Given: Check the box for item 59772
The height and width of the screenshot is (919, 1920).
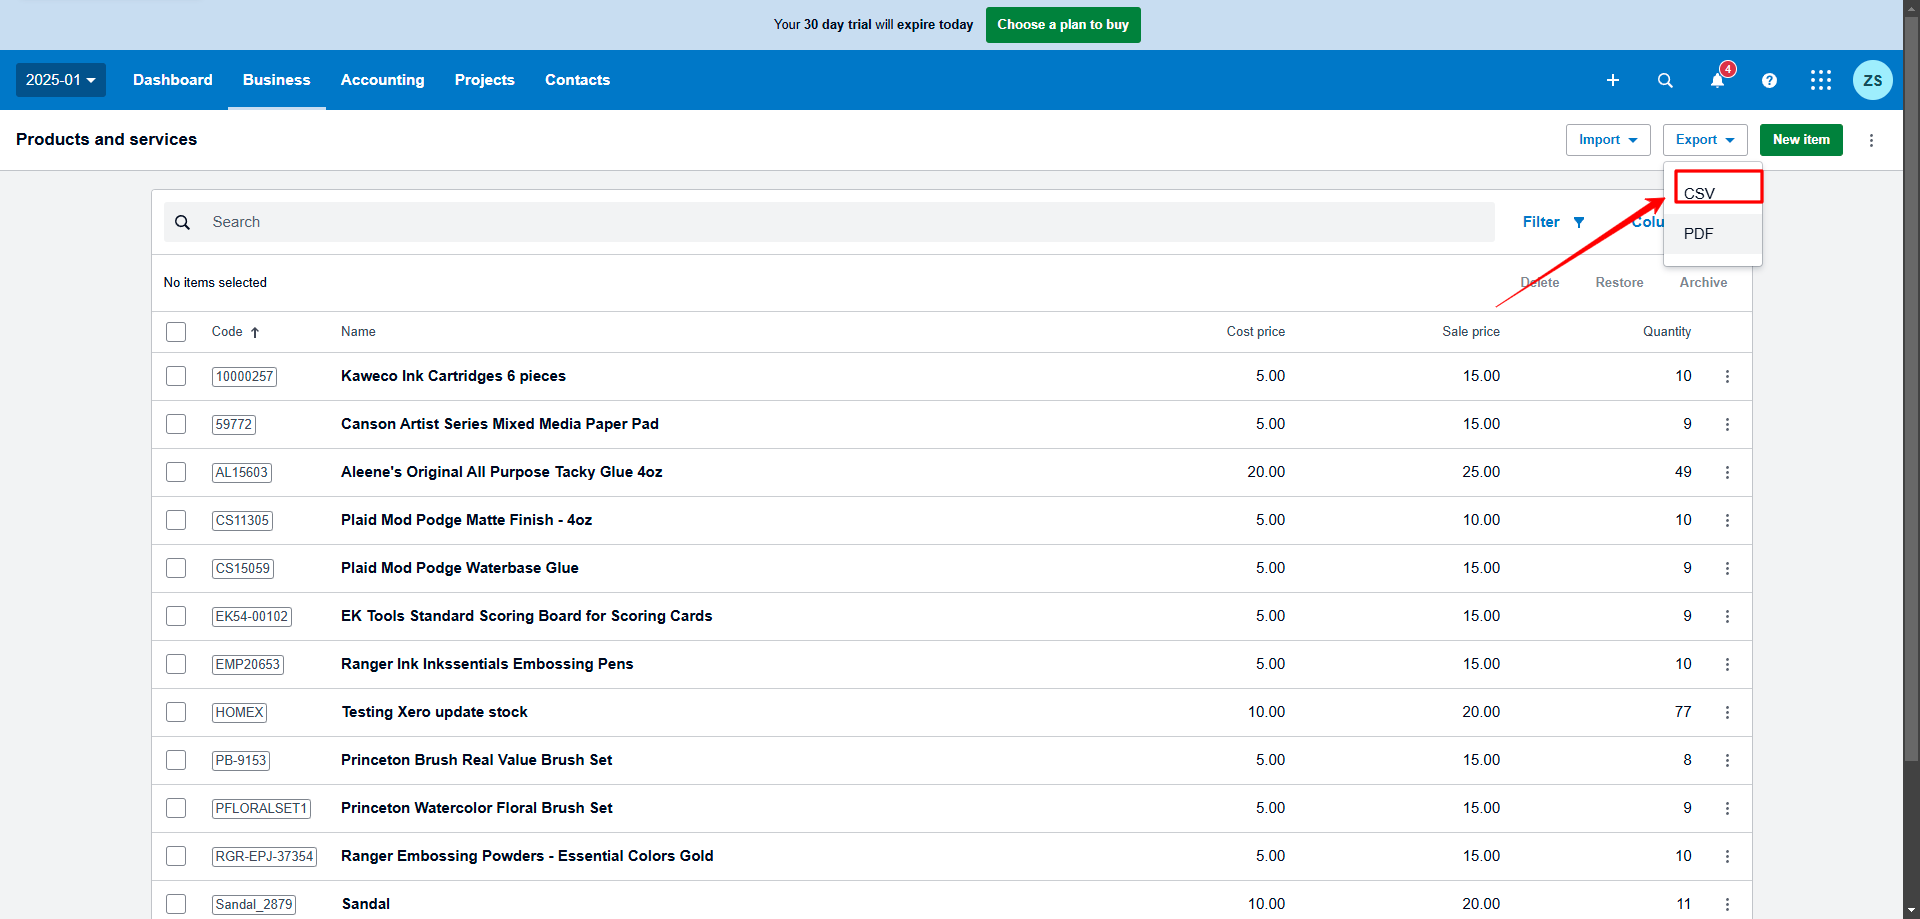Looking at the screenshot, I should pyautogui.click(x=176, y=424).
